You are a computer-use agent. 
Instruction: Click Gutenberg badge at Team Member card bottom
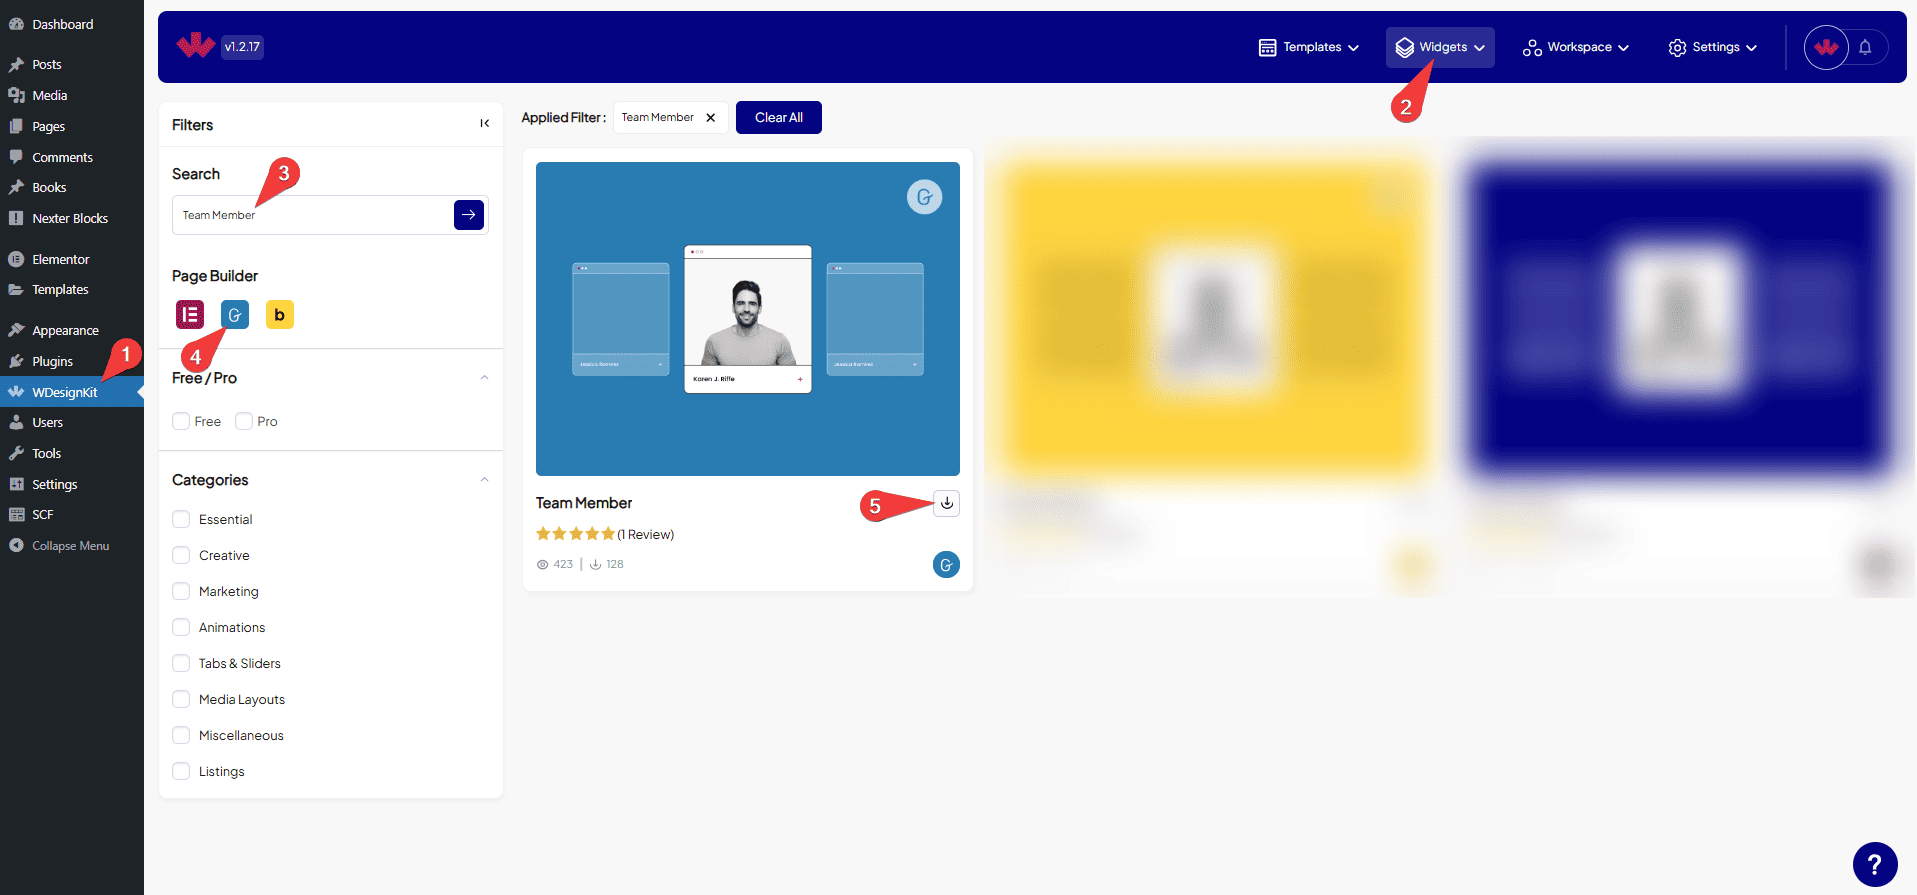pos(946,565)
